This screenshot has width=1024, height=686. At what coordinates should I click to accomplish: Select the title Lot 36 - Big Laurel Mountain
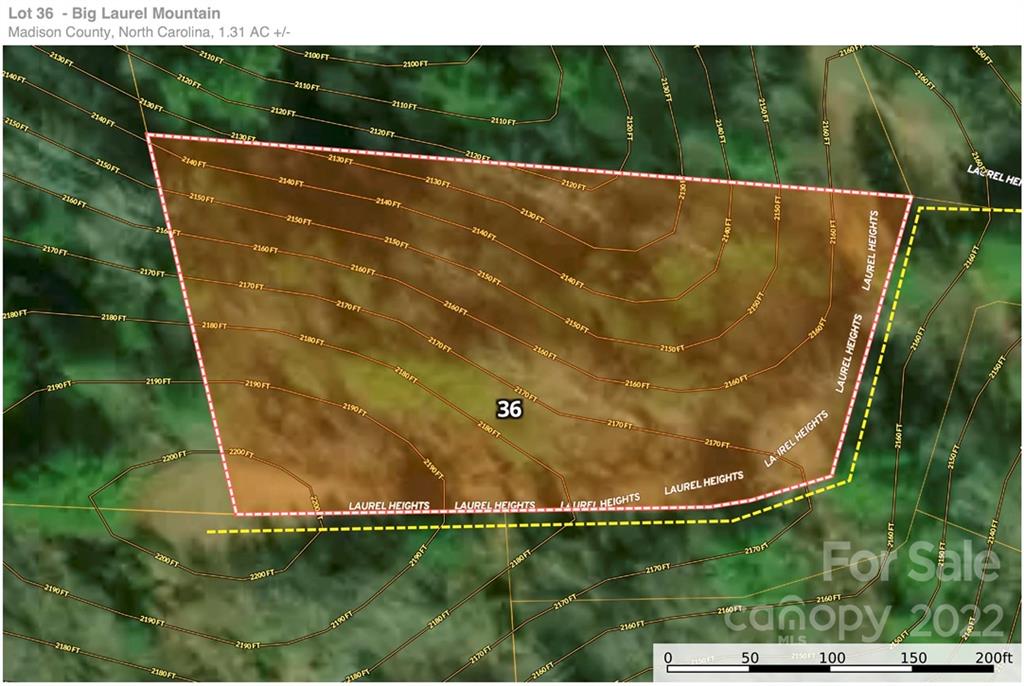tap(114, 14)
